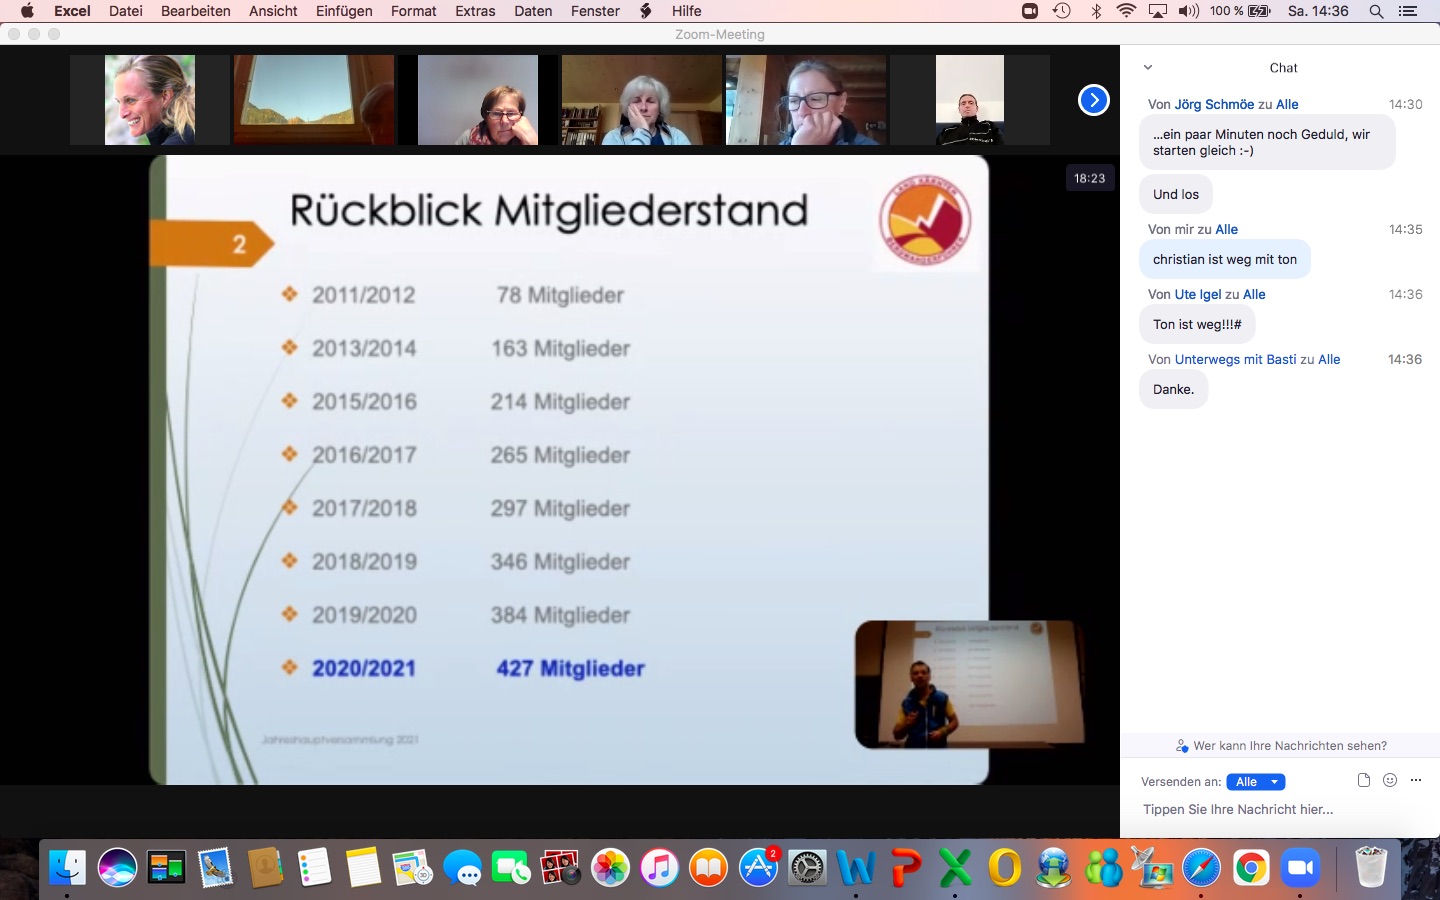Open the Notification Center list icon

click(1408, 11)
